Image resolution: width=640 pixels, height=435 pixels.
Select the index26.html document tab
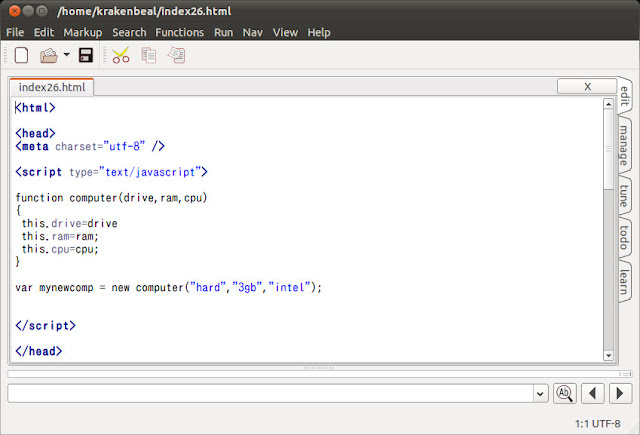point(52,87)
